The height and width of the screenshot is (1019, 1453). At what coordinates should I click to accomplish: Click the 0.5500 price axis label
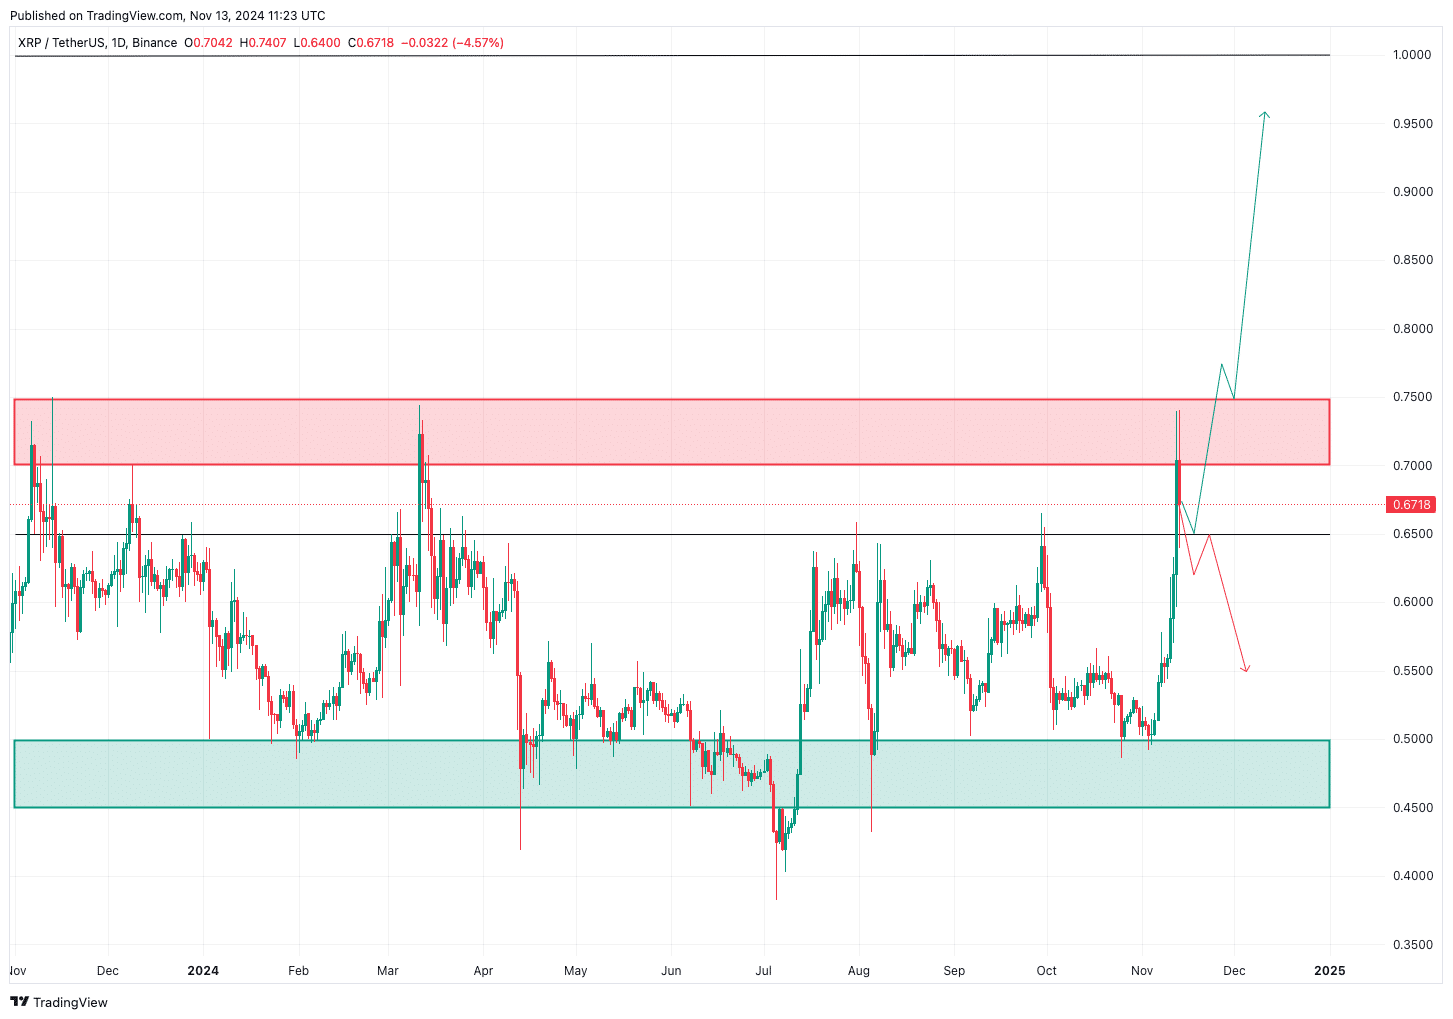coord(1412,671)
